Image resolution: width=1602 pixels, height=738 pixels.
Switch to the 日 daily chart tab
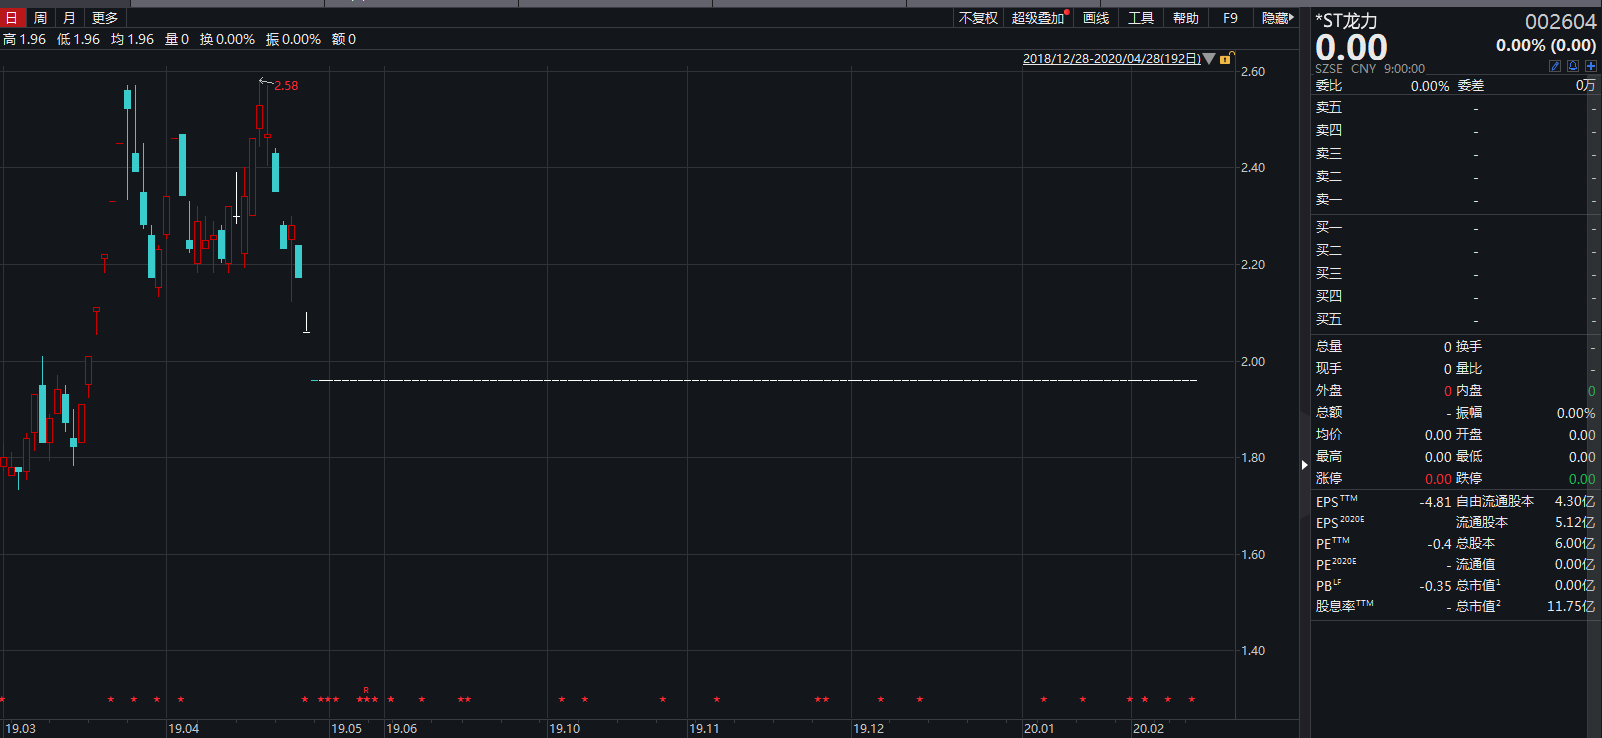click(11, 18)
